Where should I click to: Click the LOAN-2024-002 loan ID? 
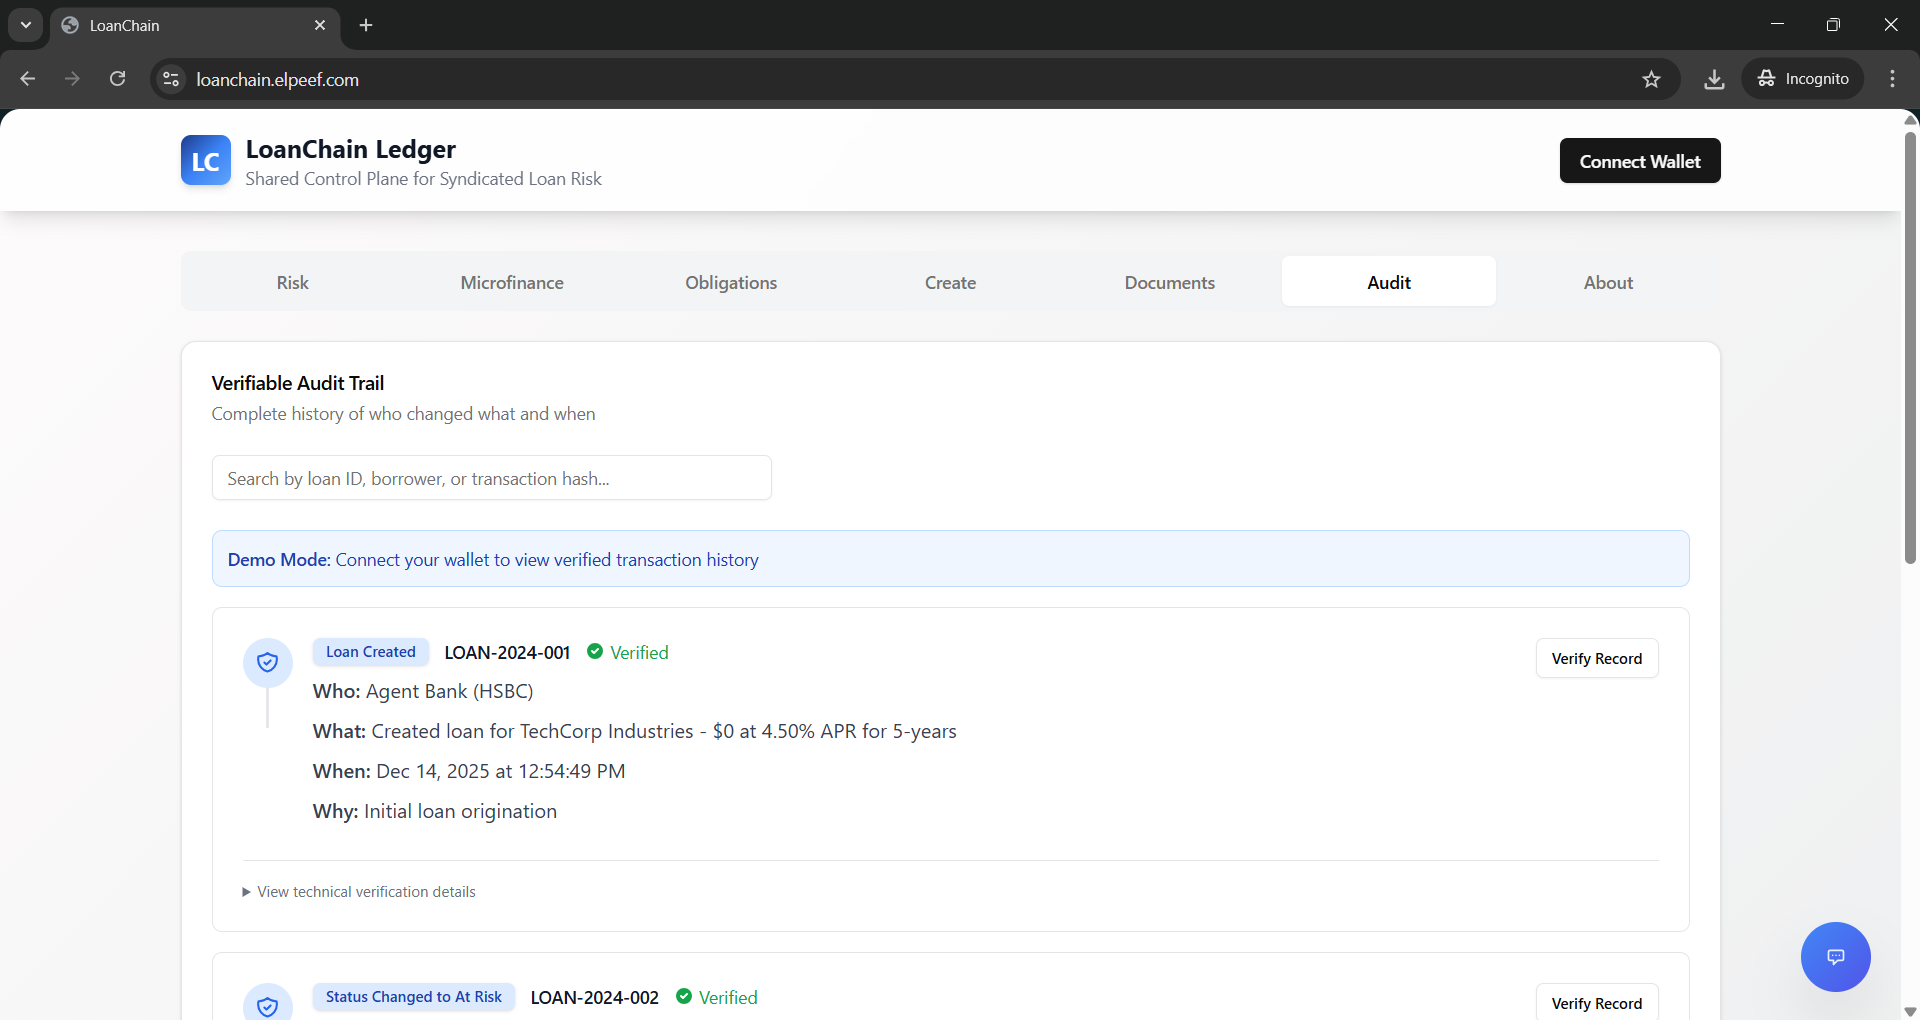coord(595,997)
